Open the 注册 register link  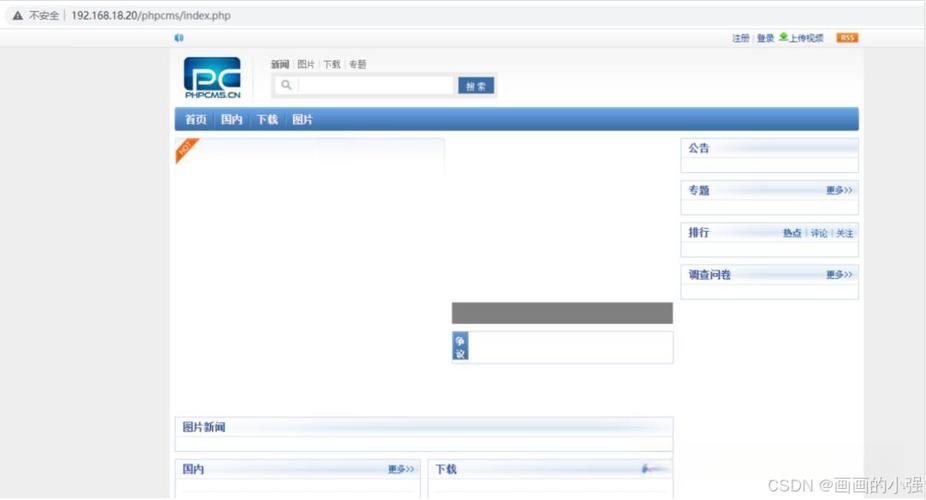tap(741, 38)
